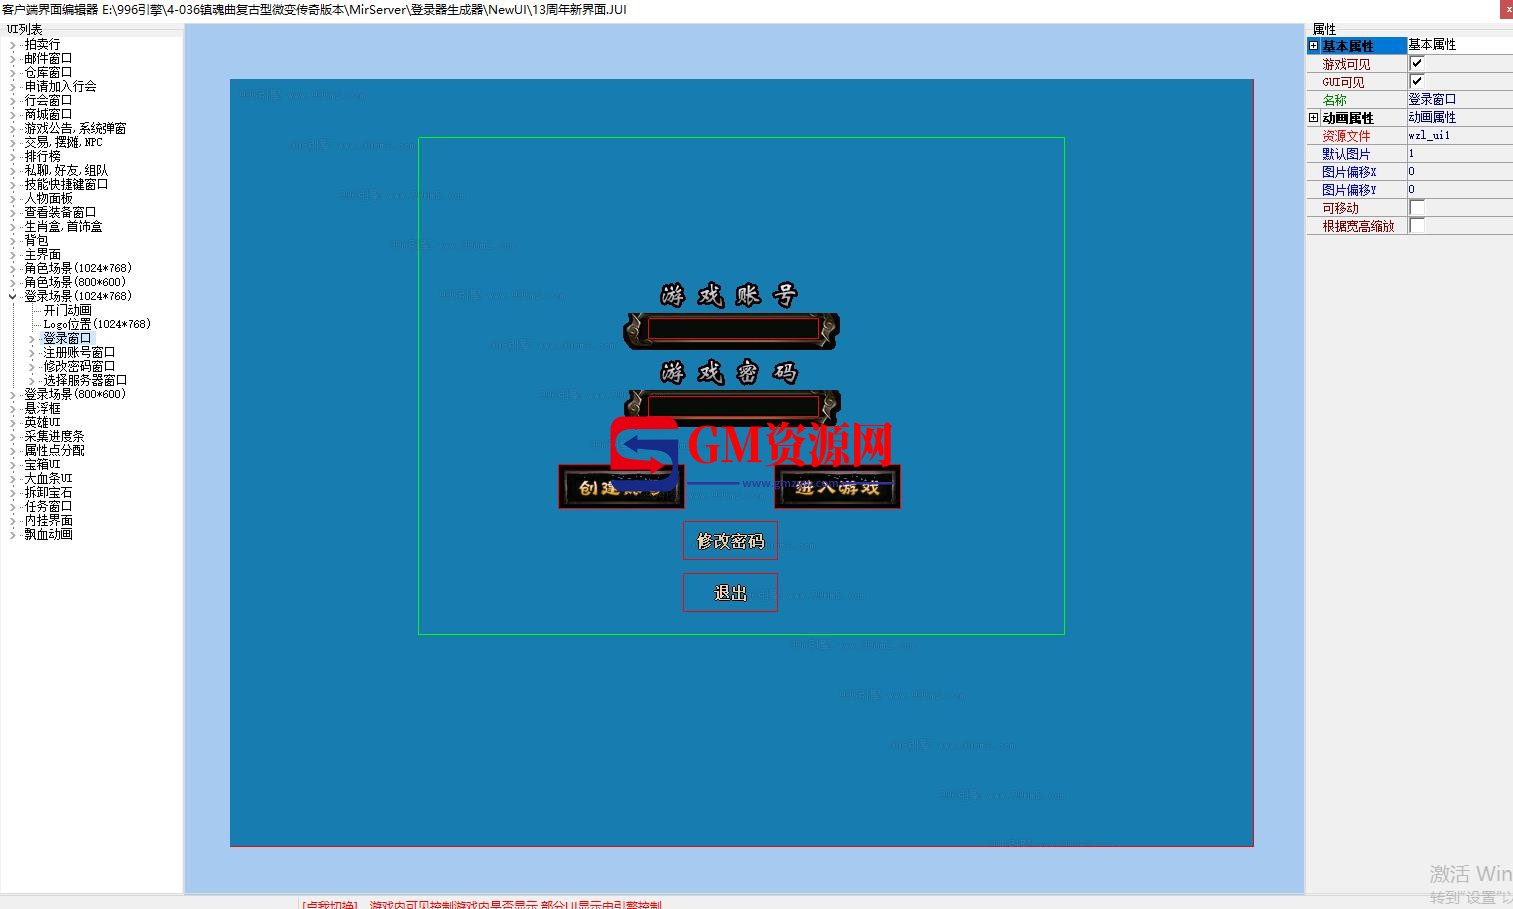Click the 游戏密码 input box on canvas
Viewport: 1513px width, 909px height.
(x=732, y=407)
